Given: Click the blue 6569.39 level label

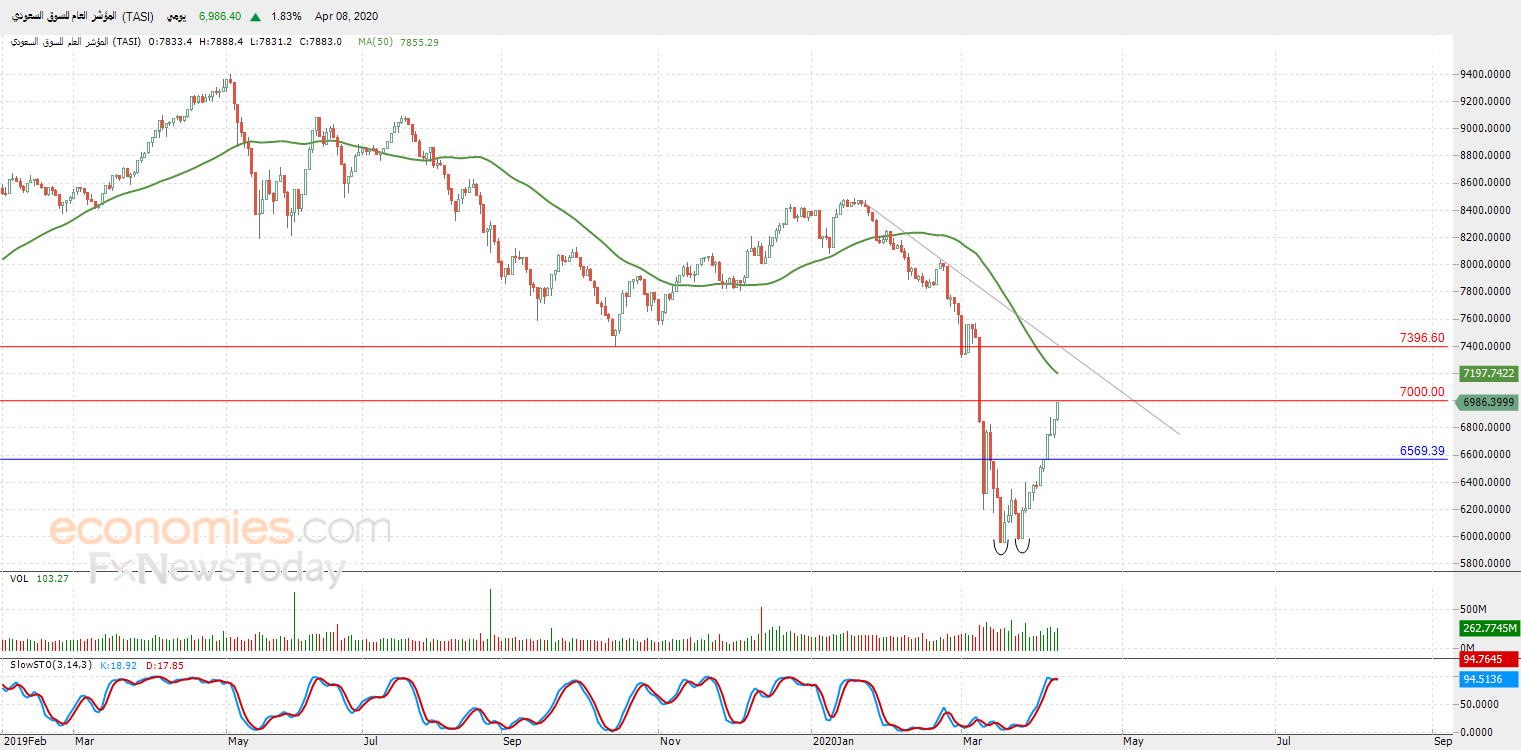Looking at the screenshot, I should pyautogui.click(x=1422, y=451).
